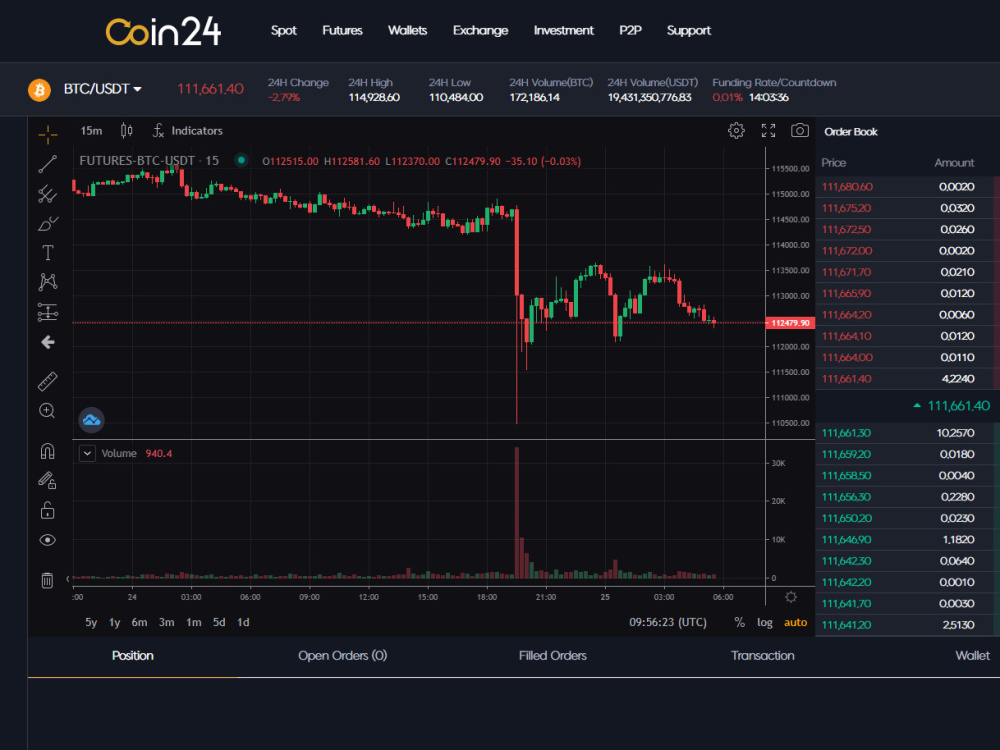Switch to the Position tab
Image resolution: width=1000 pixels, height=750 pixels.
[133, 656]
